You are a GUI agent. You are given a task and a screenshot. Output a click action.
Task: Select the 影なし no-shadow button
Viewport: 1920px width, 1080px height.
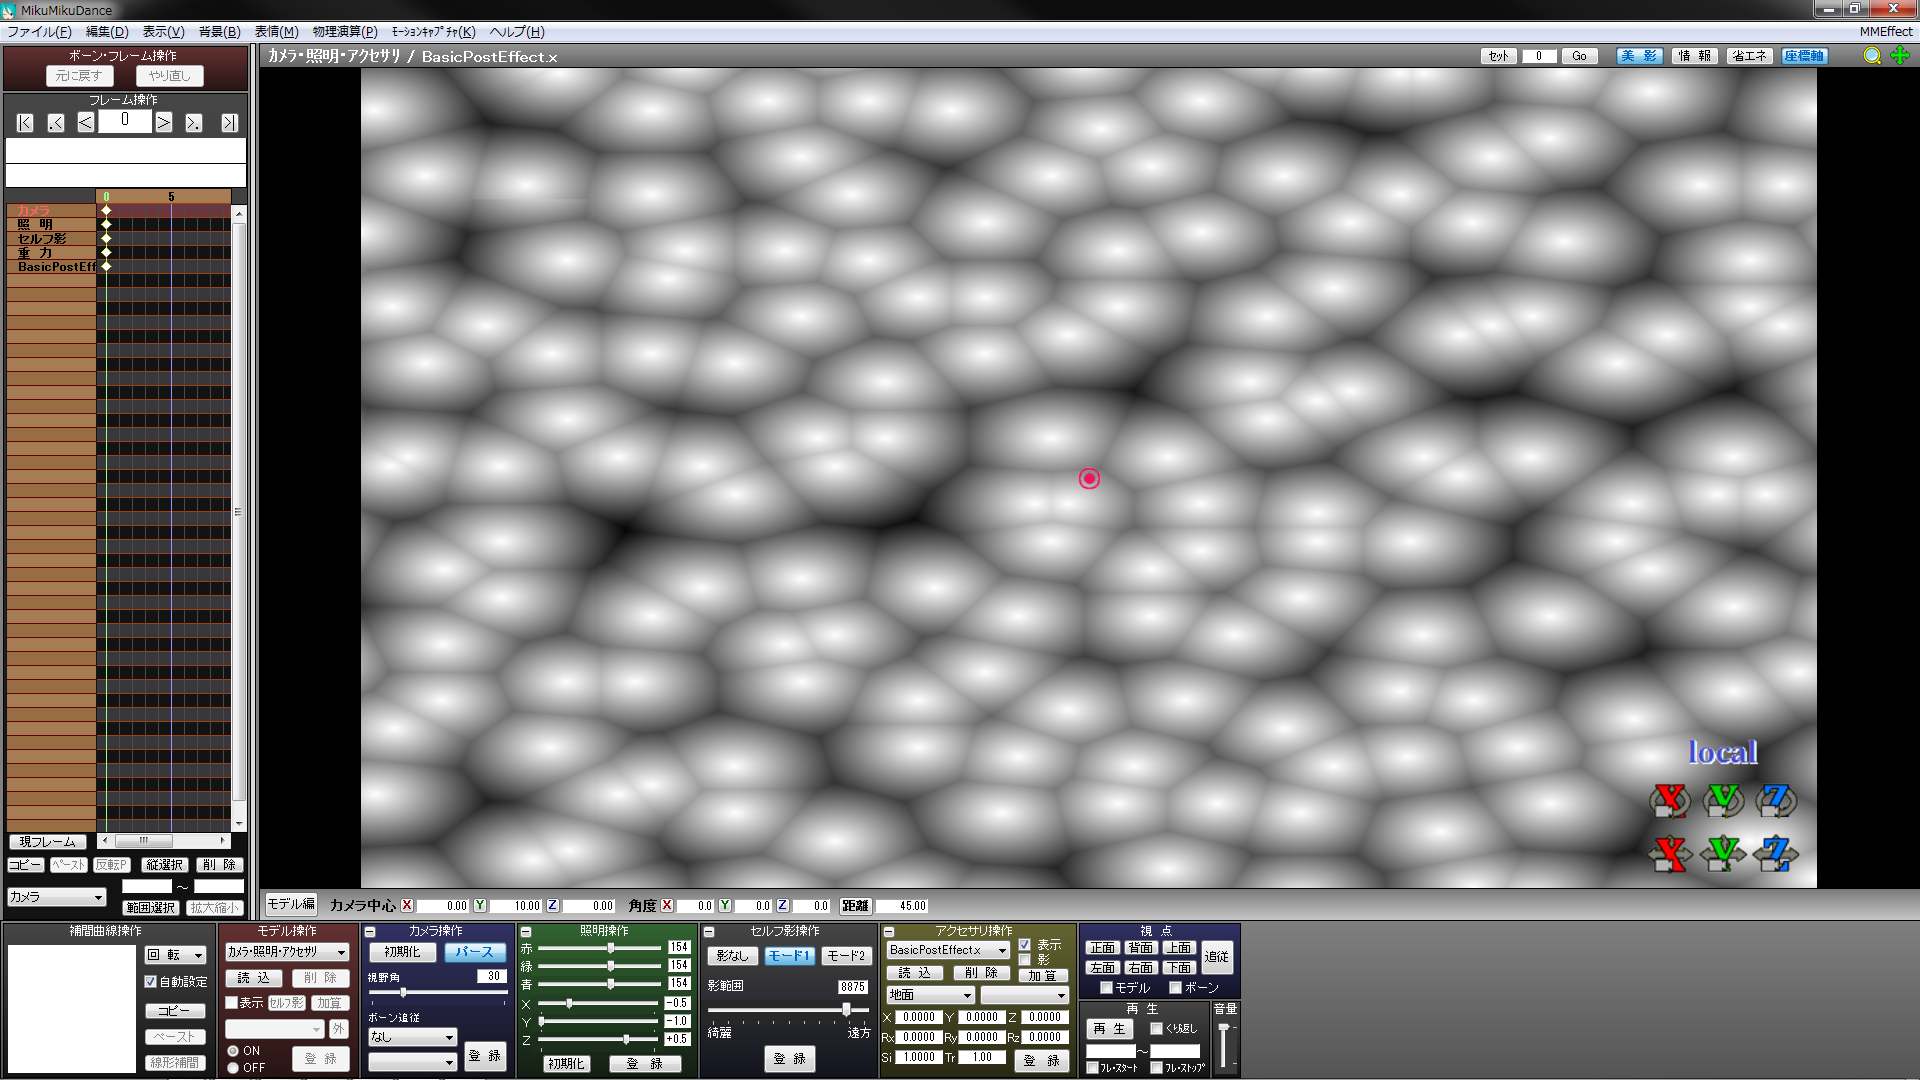point(732,956)
